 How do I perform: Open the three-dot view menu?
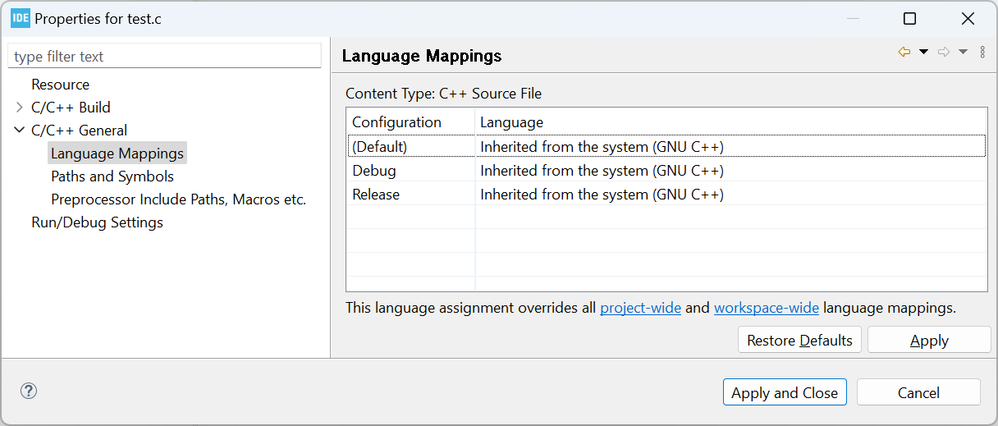[x=982, y=52]
